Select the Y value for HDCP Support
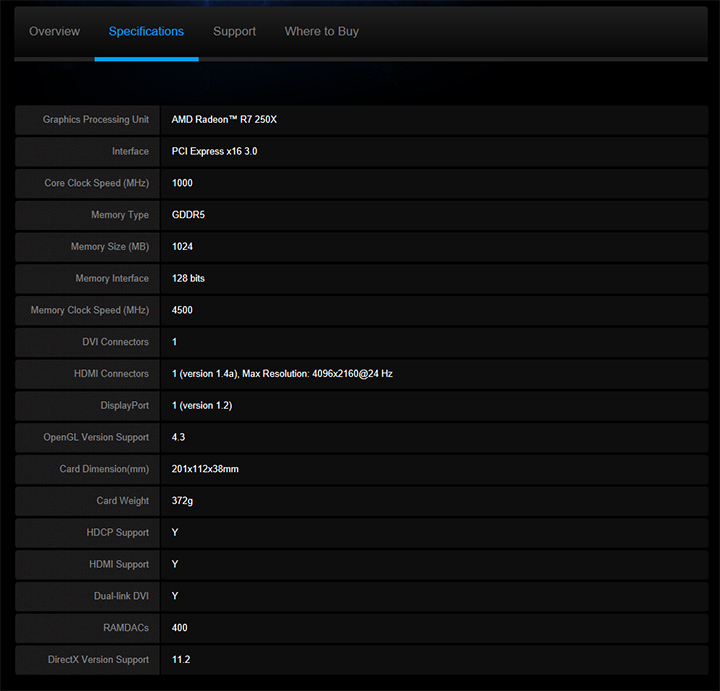 point(175,532)
